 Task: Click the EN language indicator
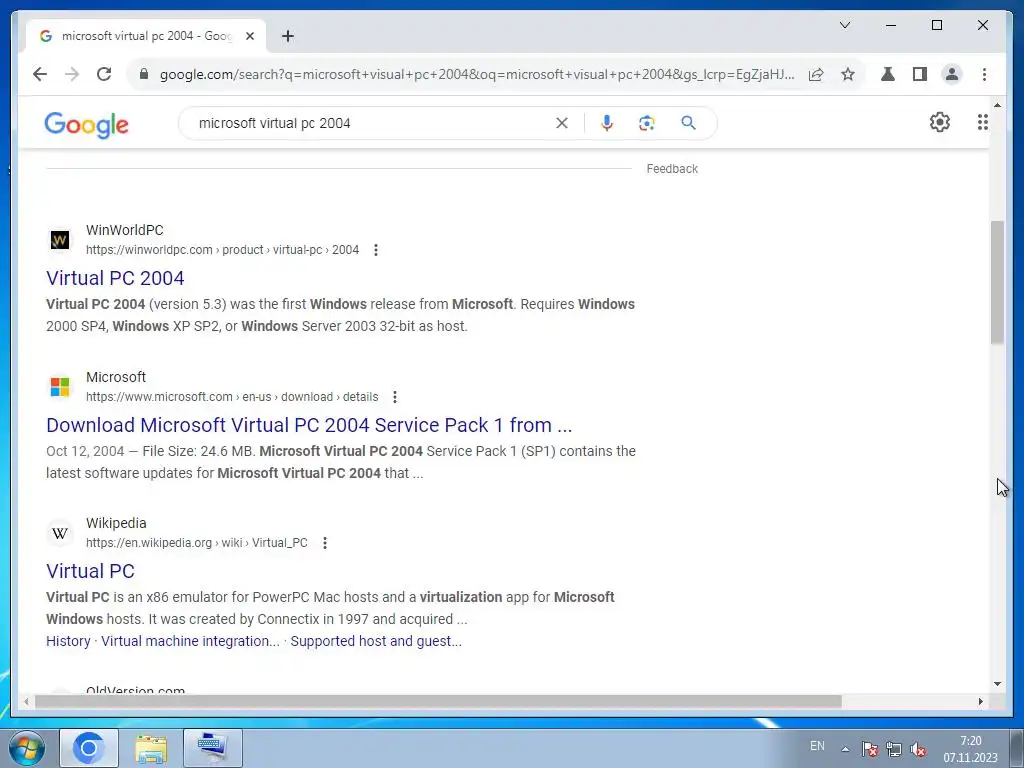point(817,746)
